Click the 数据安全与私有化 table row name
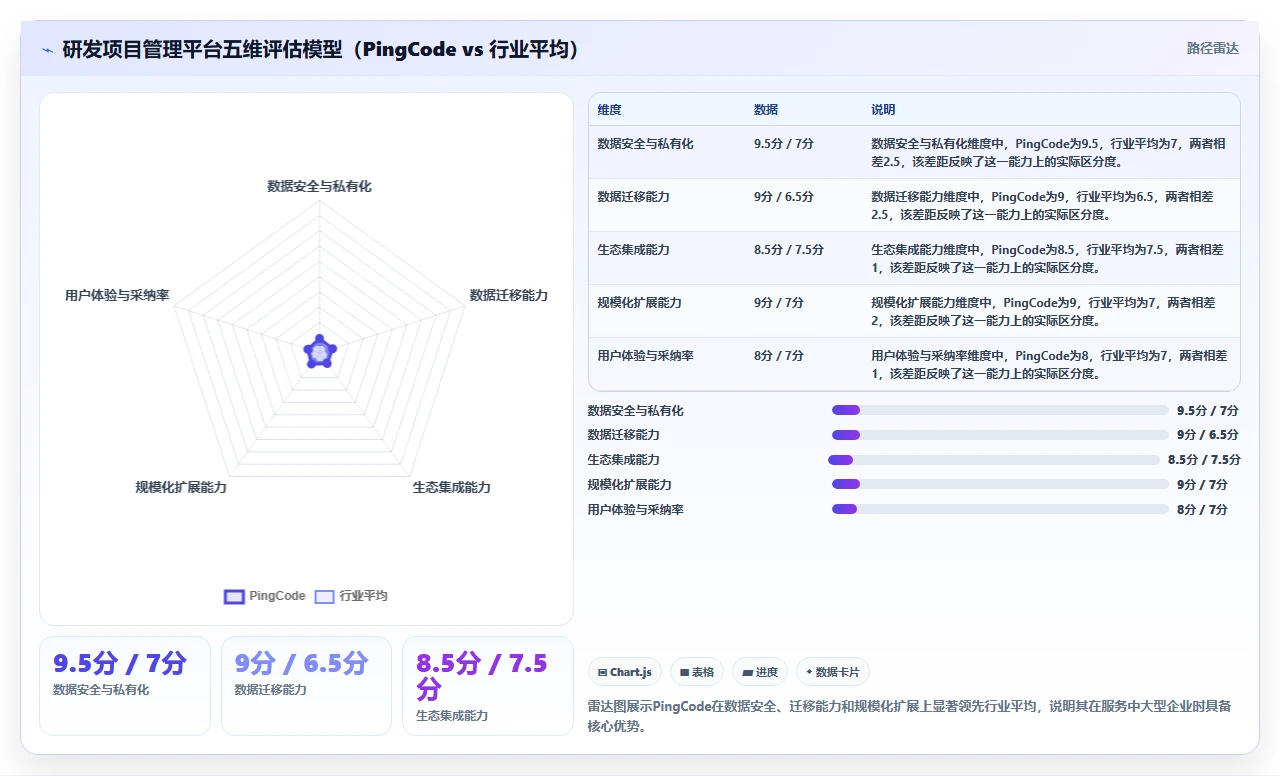This screenshot has width=1280, height=776. pyautogui.click(x=646, y=144)
